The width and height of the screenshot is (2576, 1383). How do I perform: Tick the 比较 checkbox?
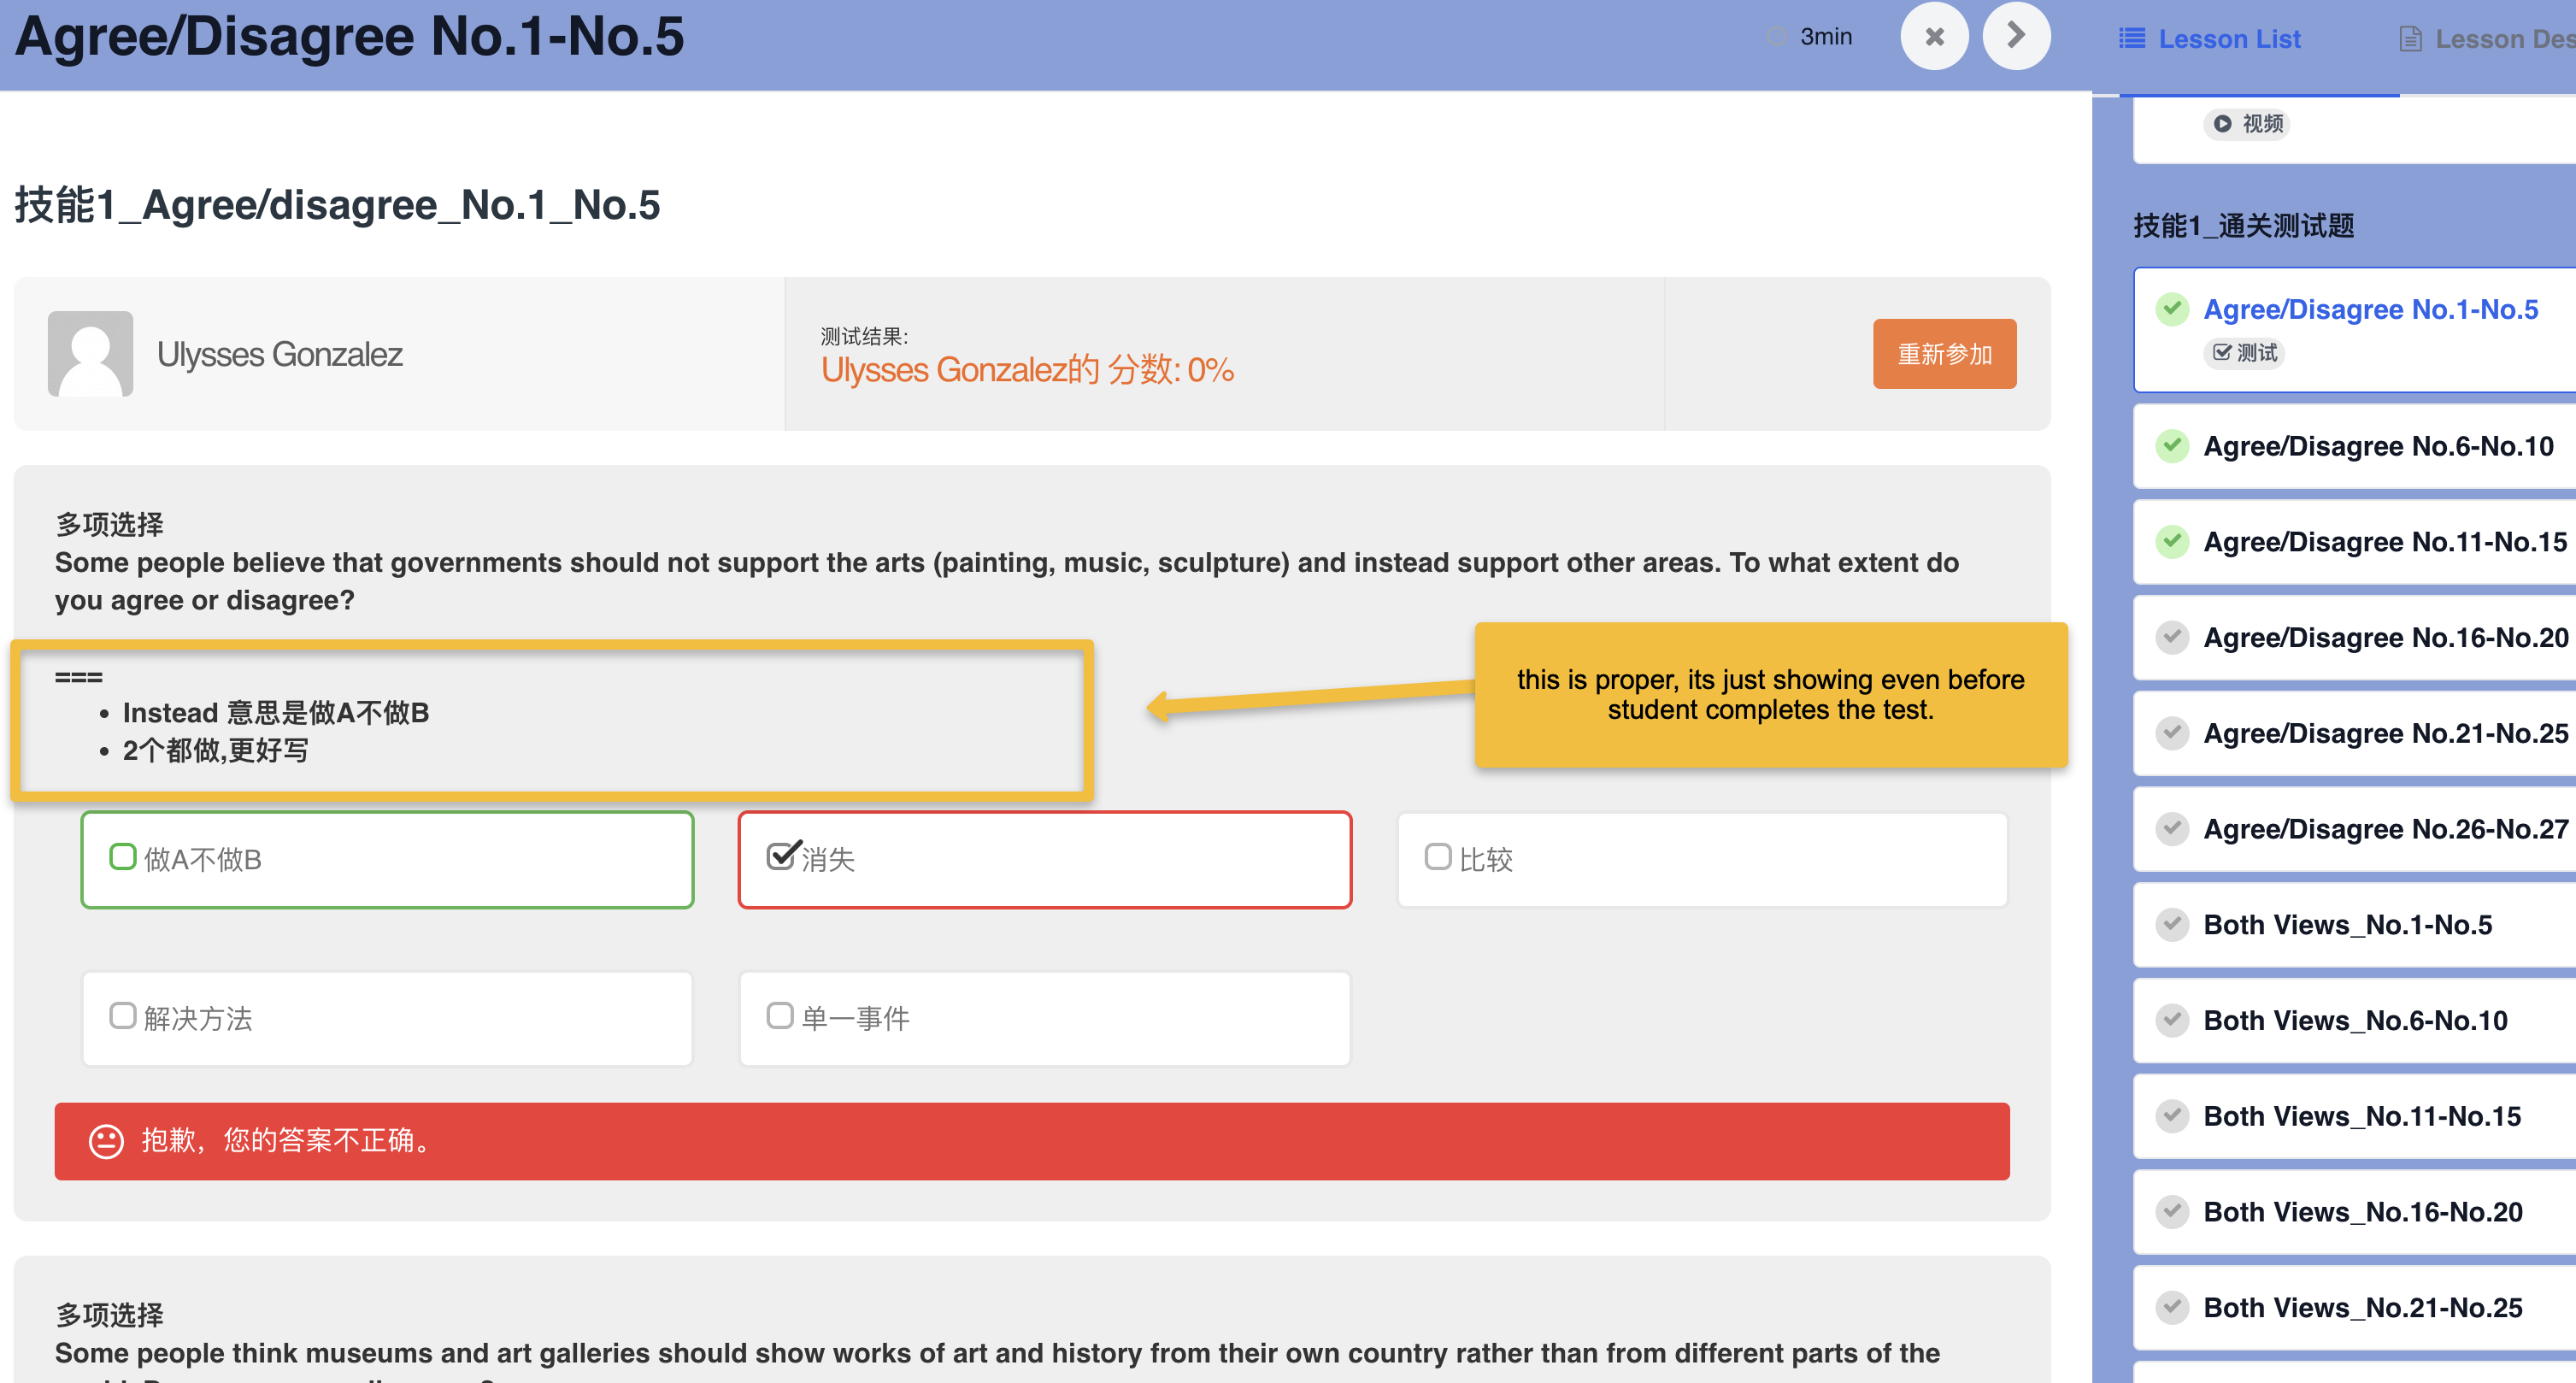point(1438,857)
